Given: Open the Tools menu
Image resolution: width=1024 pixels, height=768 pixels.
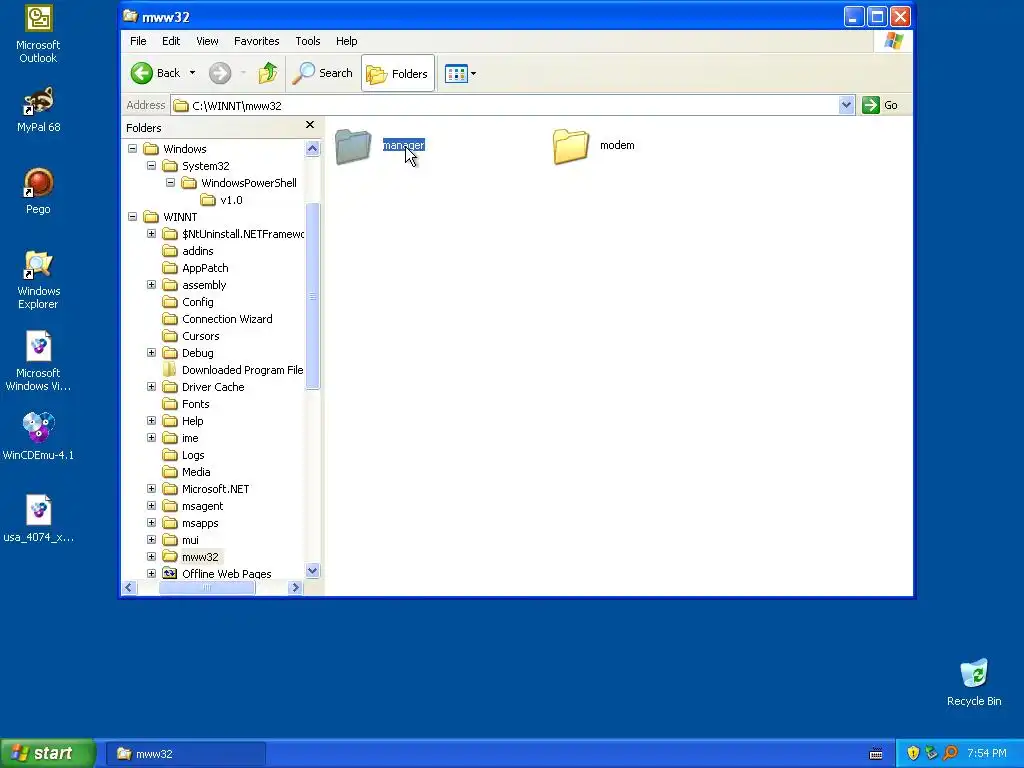Looking at the screenshot, I should (308, 40).
